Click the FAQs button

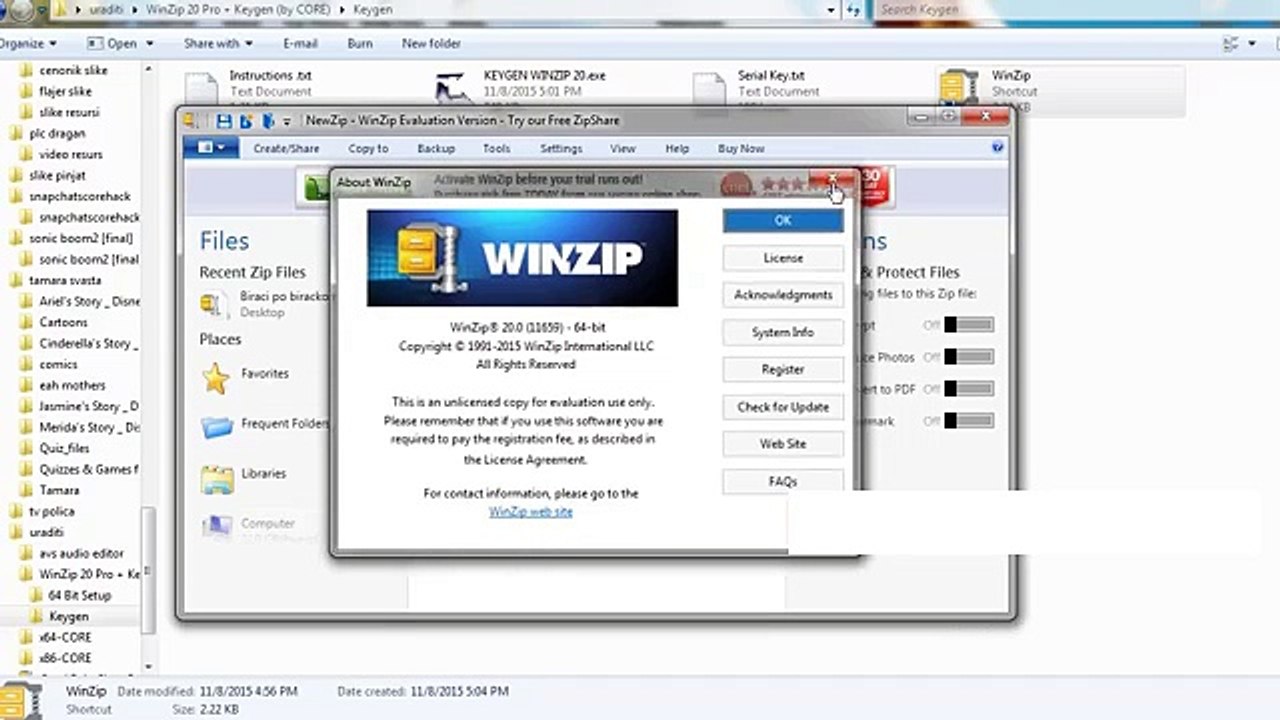click(783, 481)
